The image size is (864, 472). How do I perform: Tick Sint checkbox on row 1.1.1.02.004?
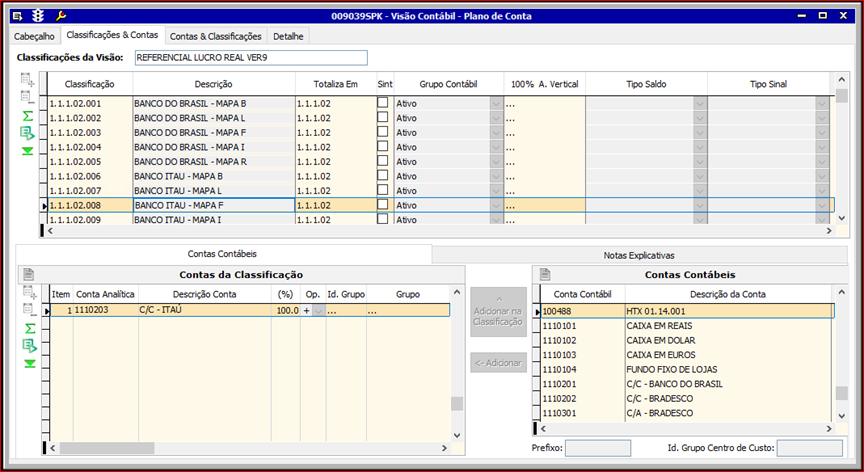tap(383, 147)
